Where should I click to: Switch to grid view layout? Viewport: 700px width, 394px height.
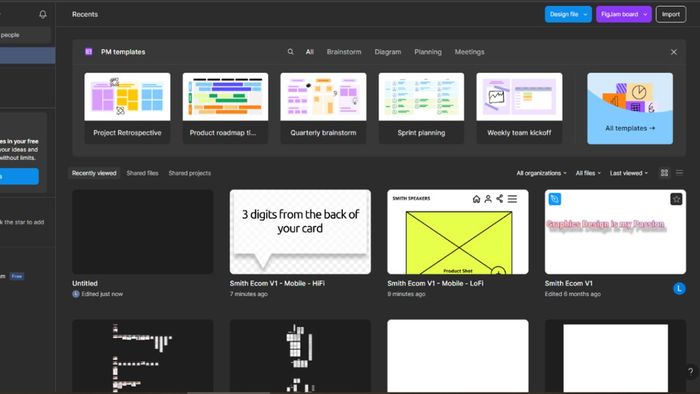click(x=664, y=173)
